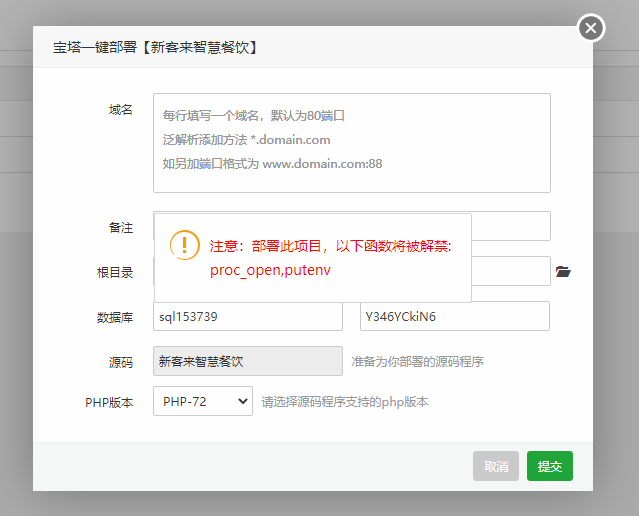Select the database name field sql153739

248,316
